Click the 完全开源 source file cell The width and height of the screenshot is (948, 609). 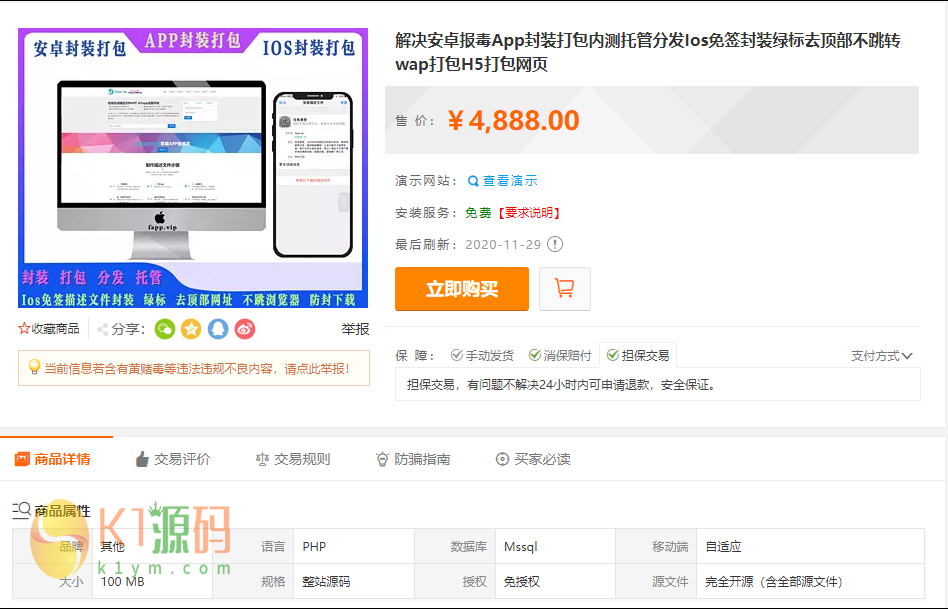point(810,582)
